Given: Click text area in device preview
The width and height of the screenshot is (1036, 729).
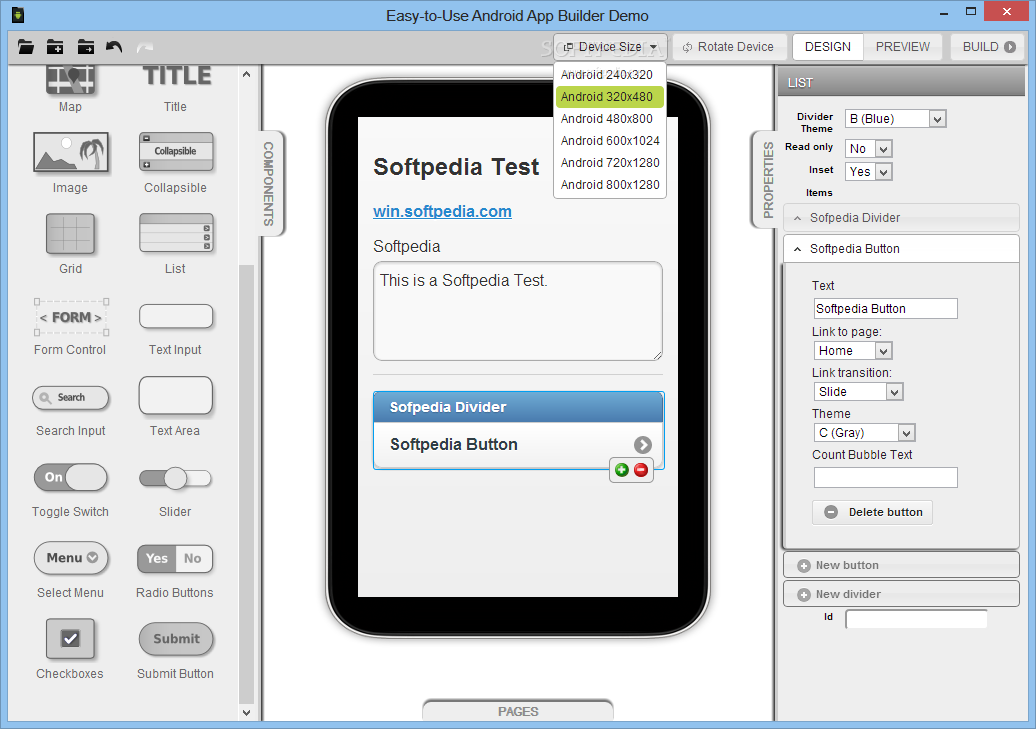Looking at the screenshot, I should click(x=518, y=311).
